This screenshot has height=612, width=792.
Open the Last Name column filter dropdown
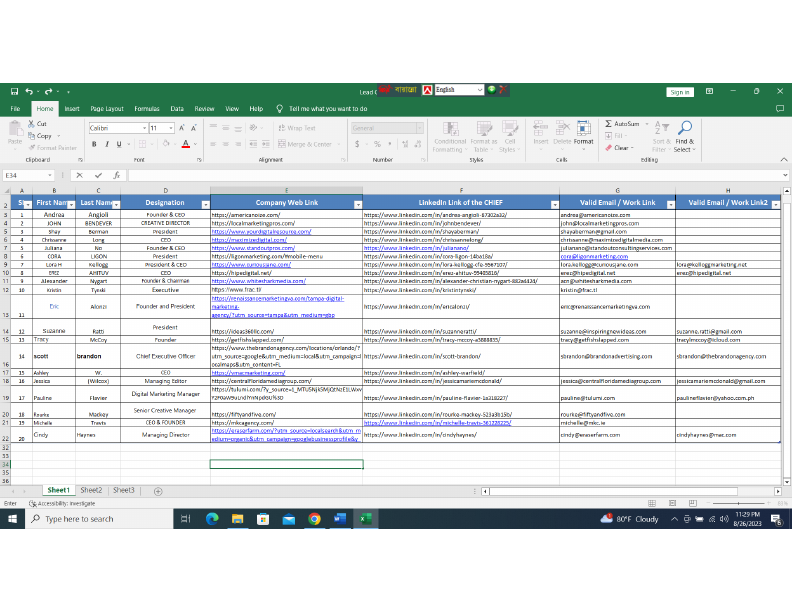click(116, 204)
